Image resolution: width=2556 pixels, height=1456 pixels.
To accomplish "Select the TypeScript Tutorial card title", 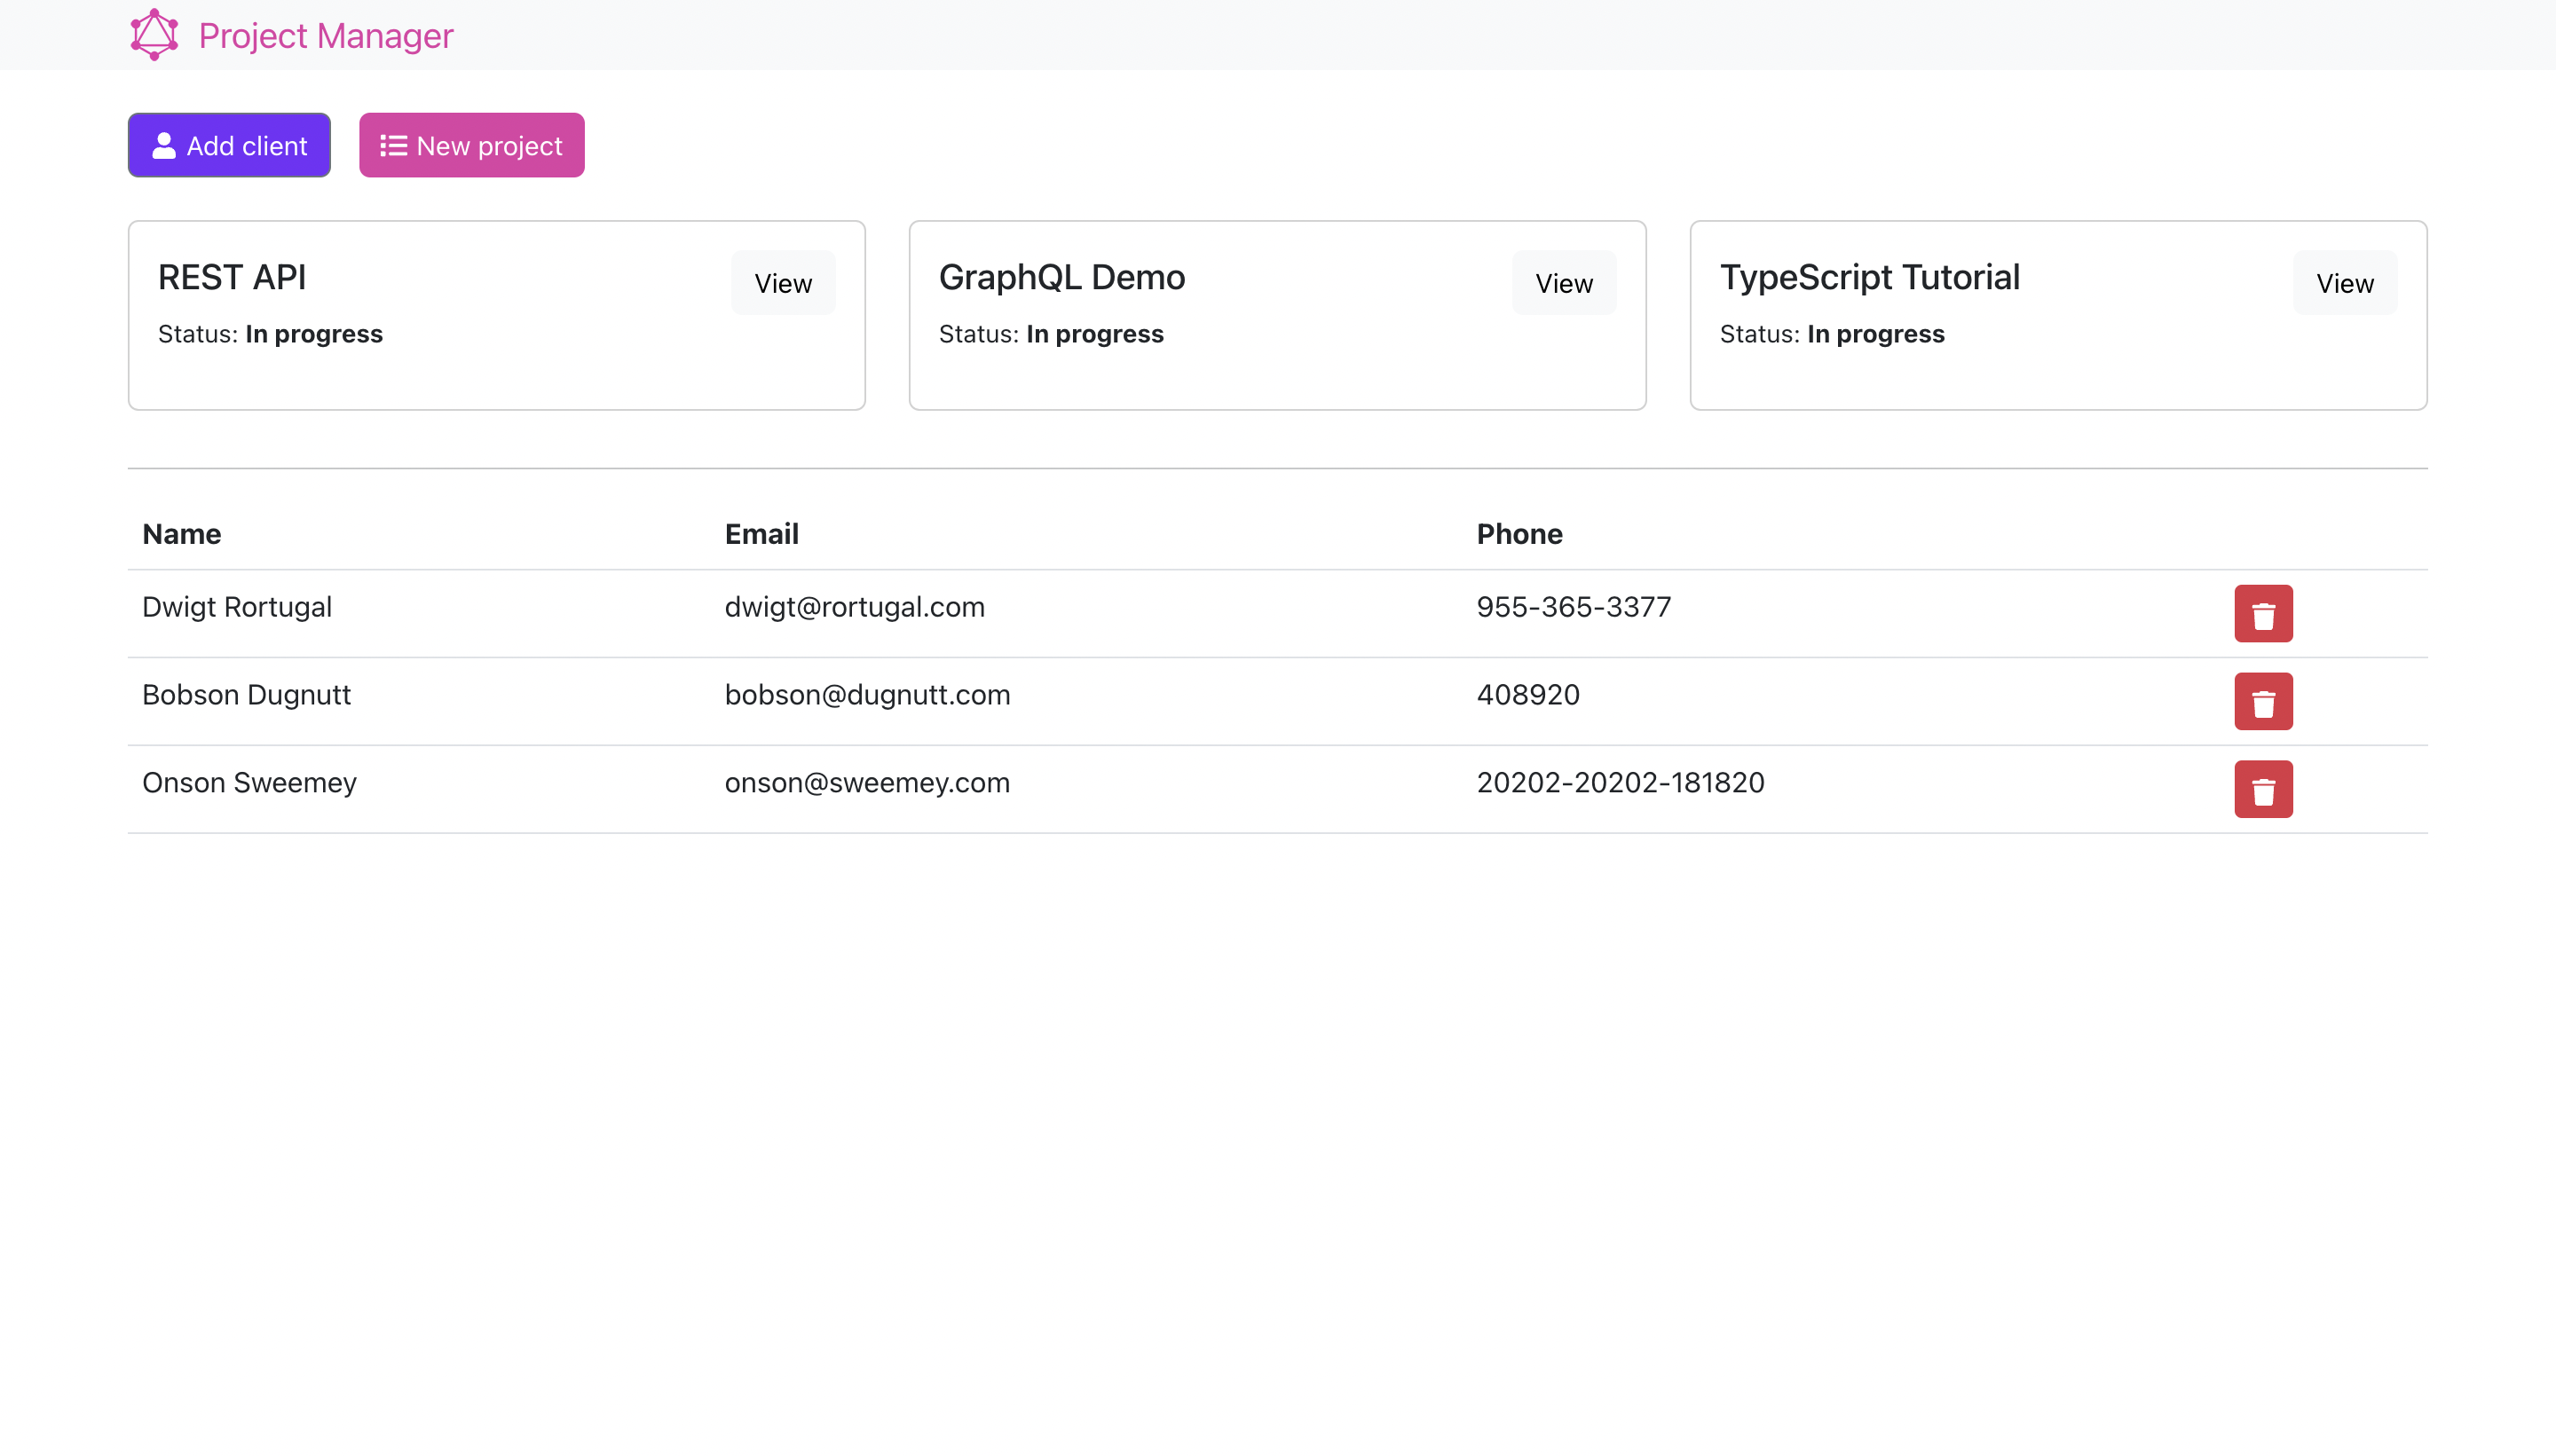I will [1870, 277].
